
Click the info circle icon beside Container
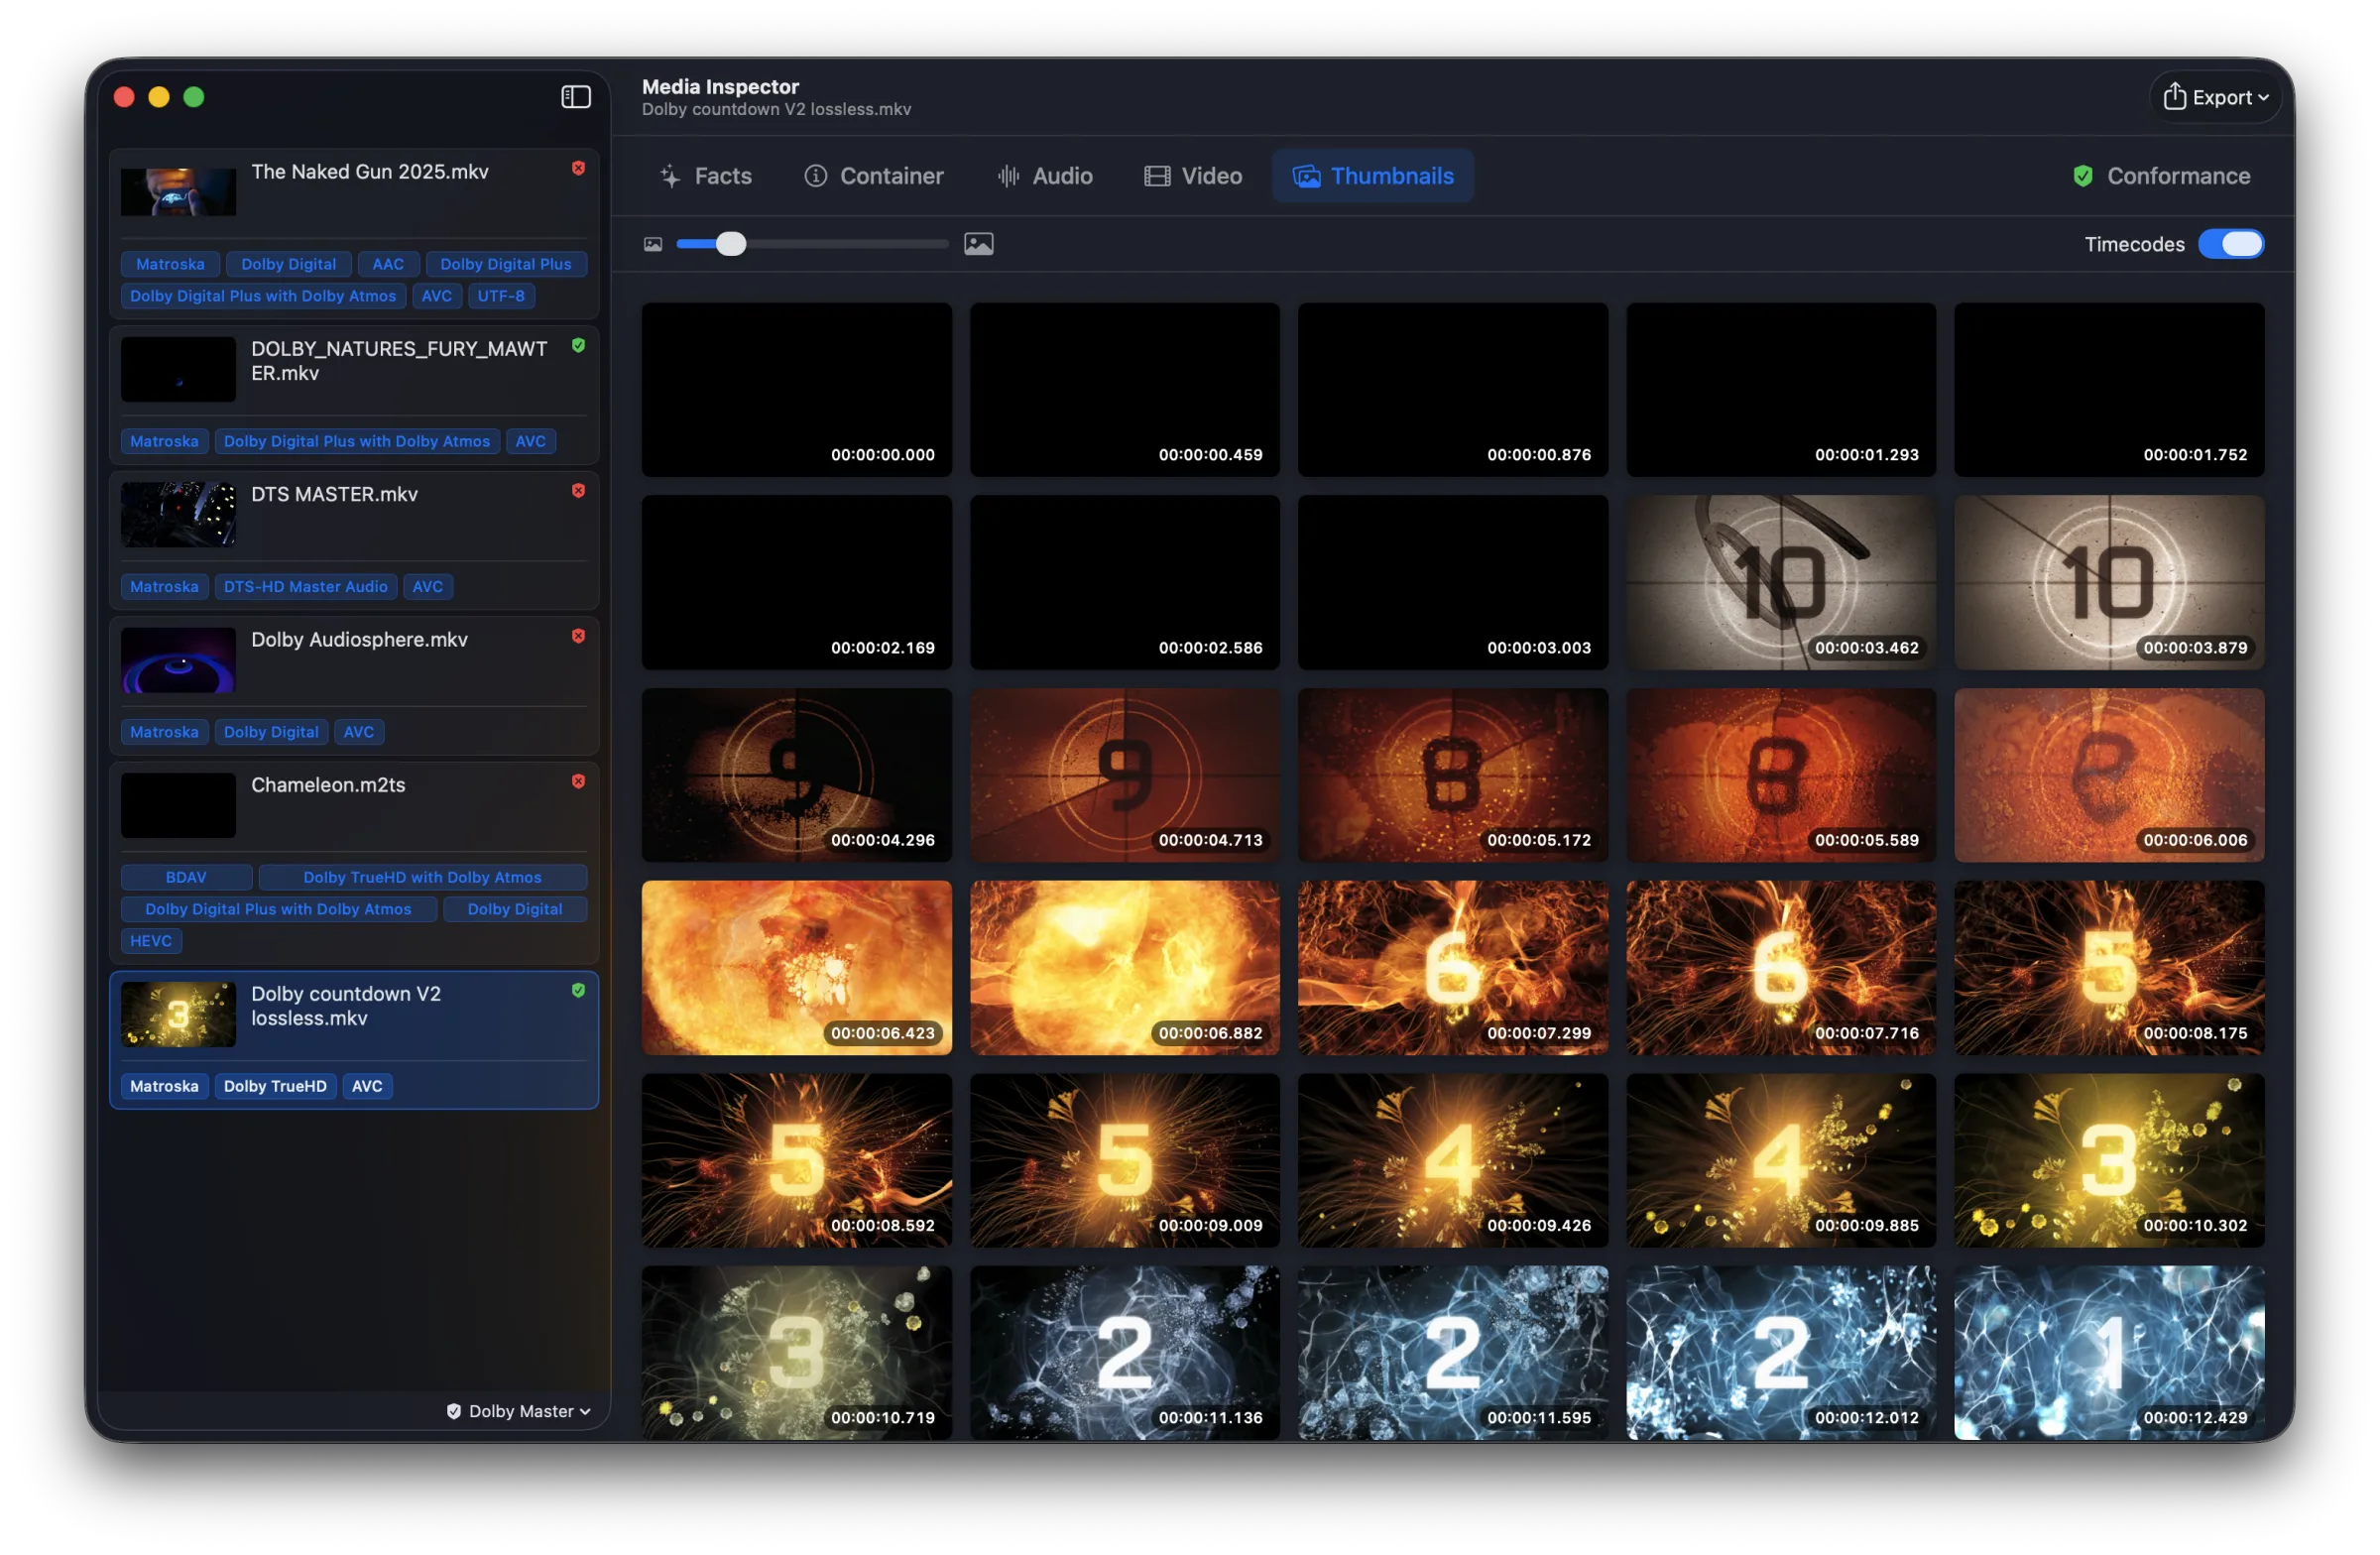tap(816, 176)
